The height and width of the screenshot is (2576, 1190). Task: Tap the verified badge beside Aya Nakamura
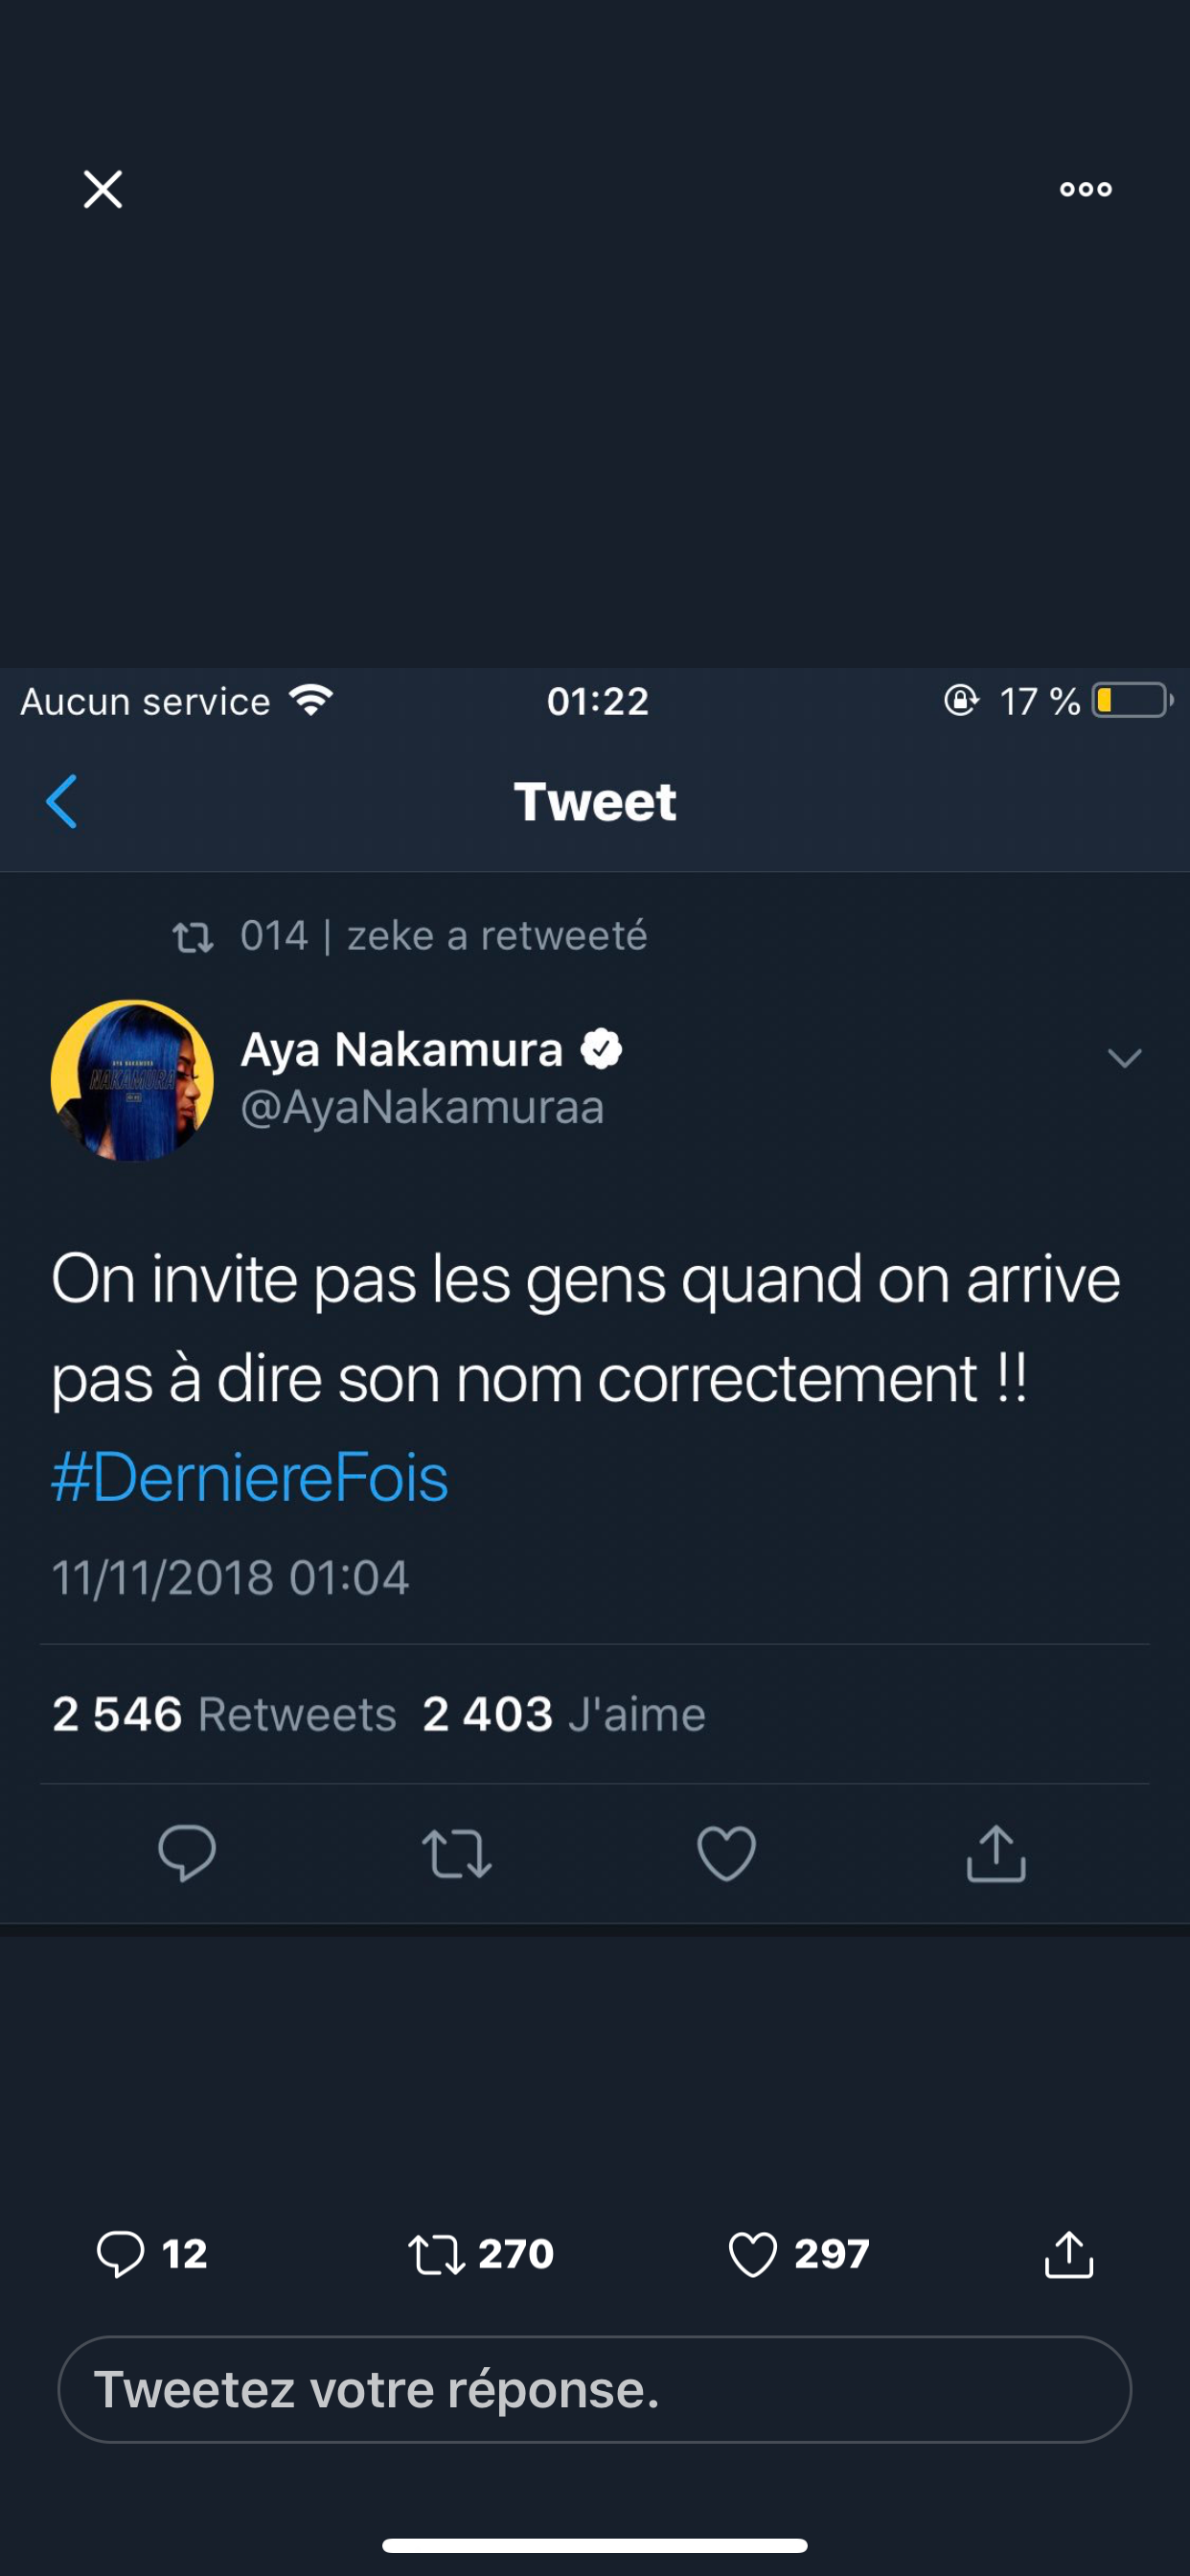click(602, 1049)
